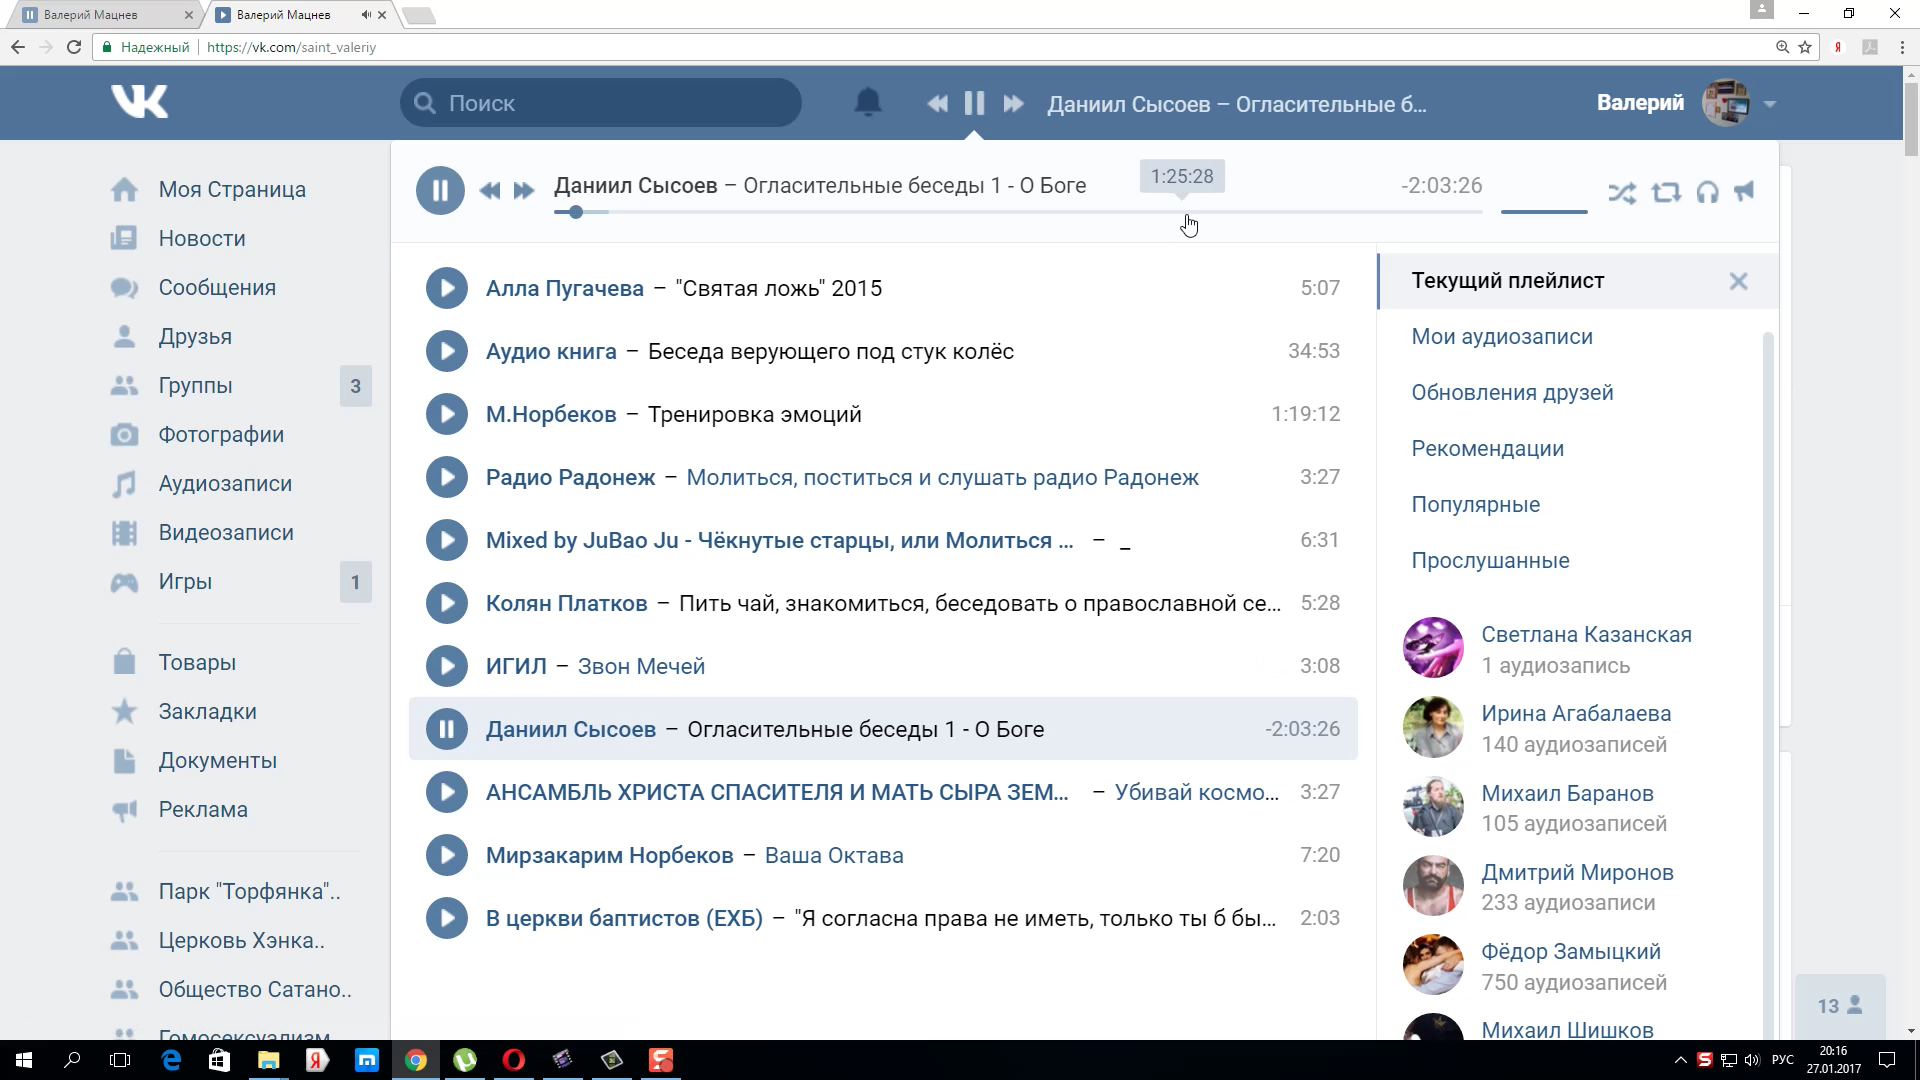
Task: Open Обновления друзей section
Action: (1512, 393)
